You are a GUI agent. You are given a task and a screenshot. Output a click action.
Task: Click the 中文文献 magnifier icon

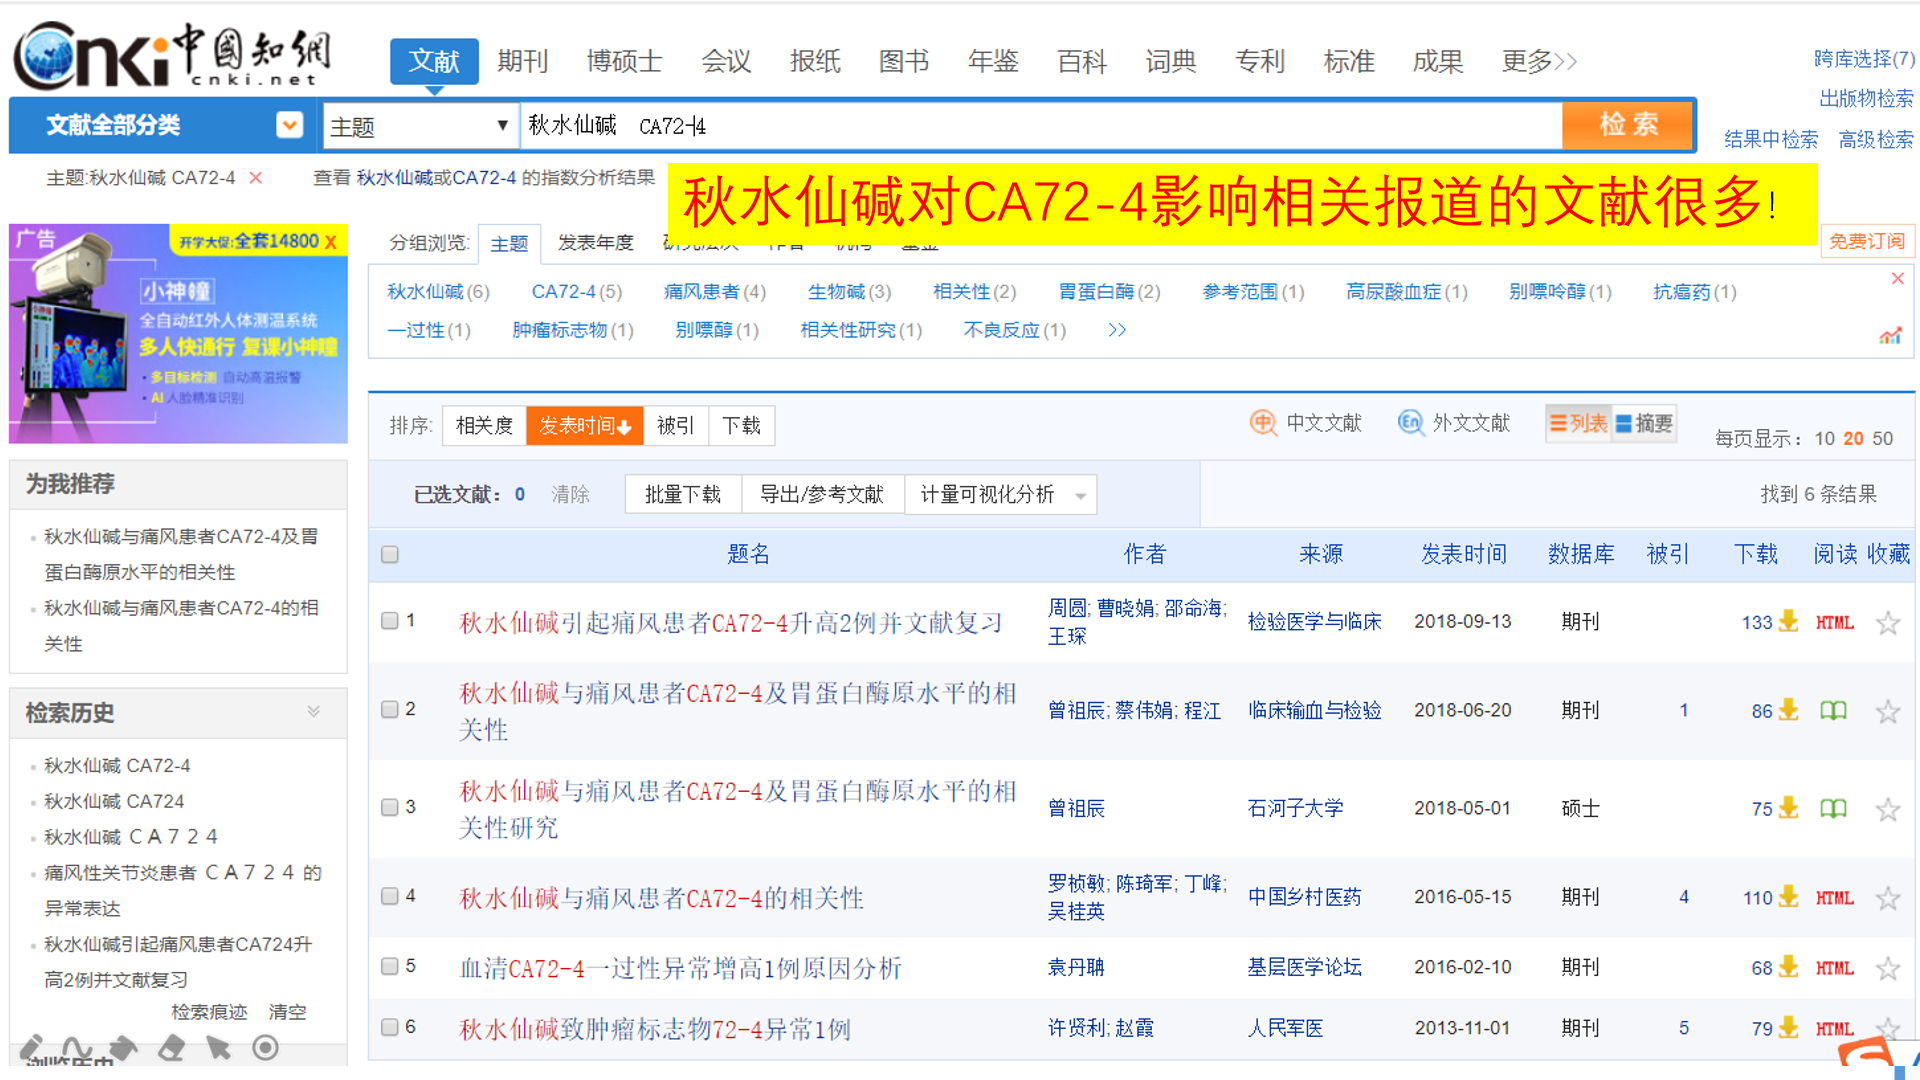tap(1262, 423)
